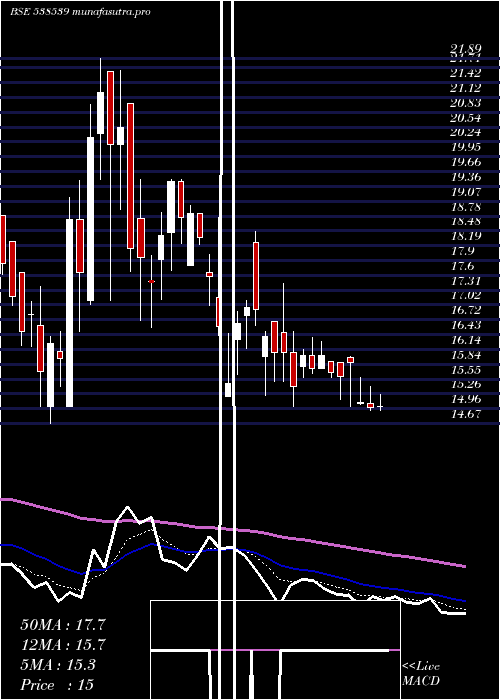Click the 20.83 price level label
The image size is (500, 700).
click(x=466, y=103)
